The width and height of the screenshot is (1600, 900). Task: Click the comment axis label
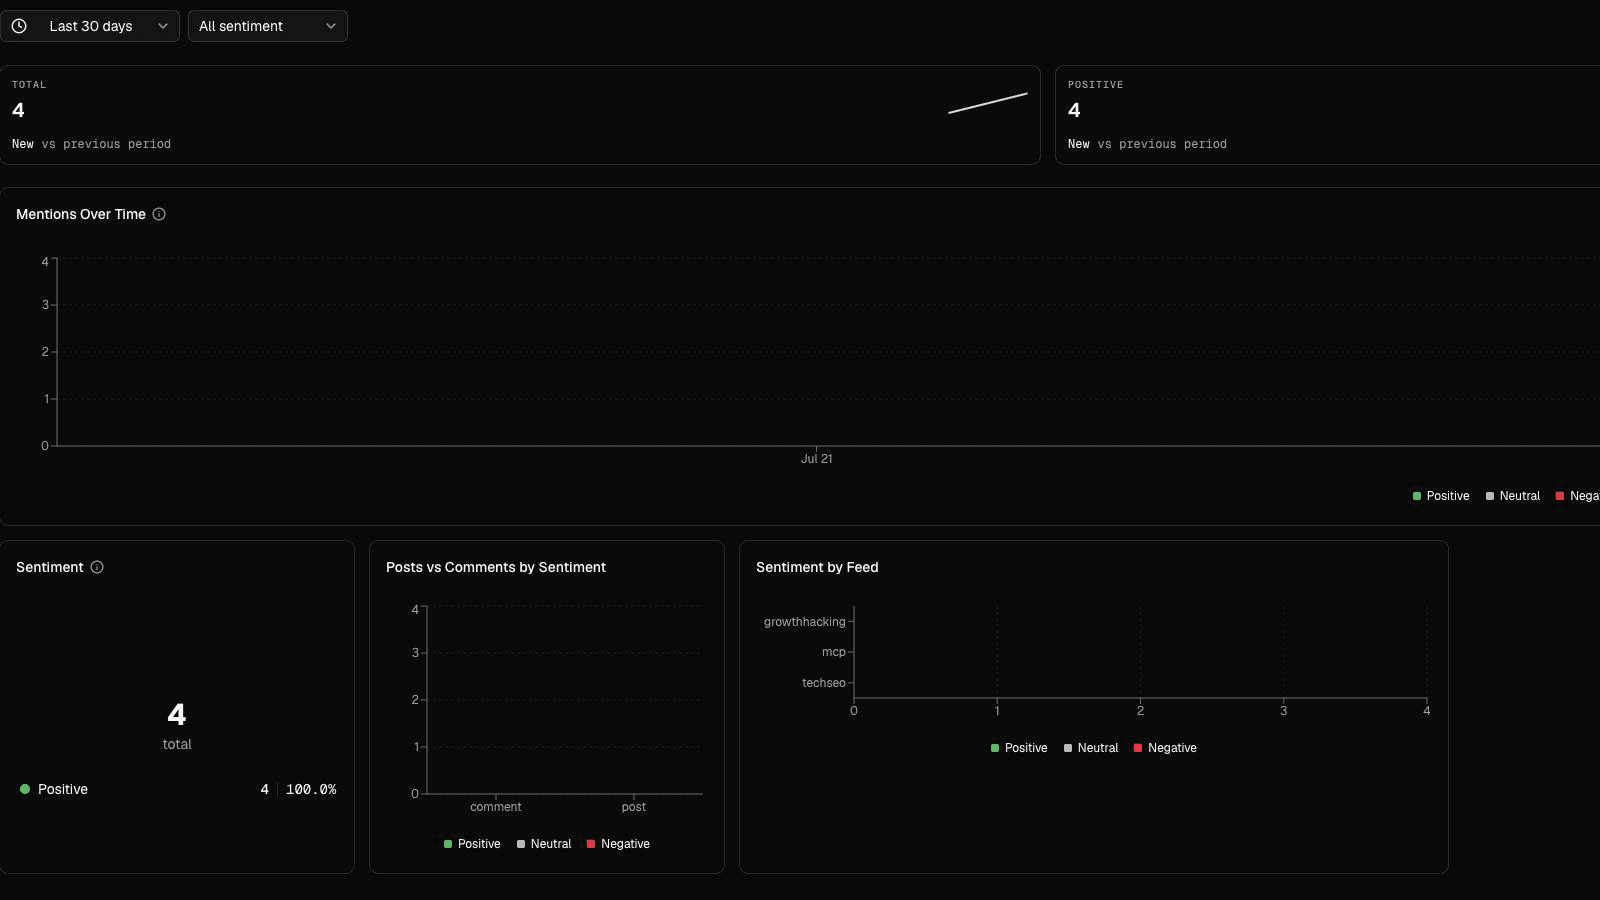(x=496, y=807)
